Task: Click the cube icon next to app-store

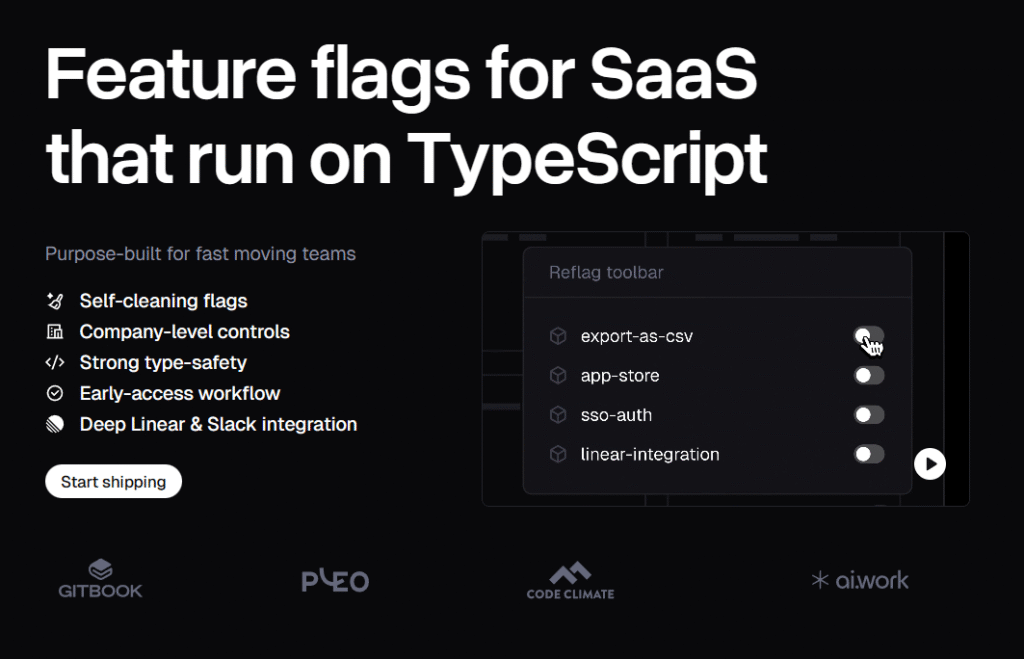Action: tap(558, 376)
